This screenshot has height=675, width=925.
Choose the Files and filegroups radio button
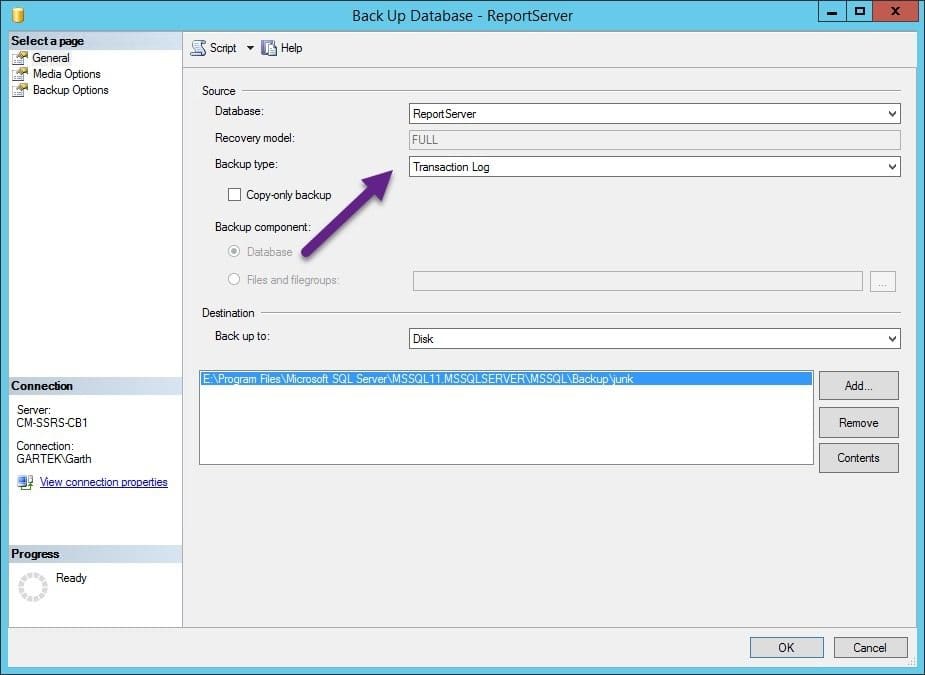[x=234, y=279]
